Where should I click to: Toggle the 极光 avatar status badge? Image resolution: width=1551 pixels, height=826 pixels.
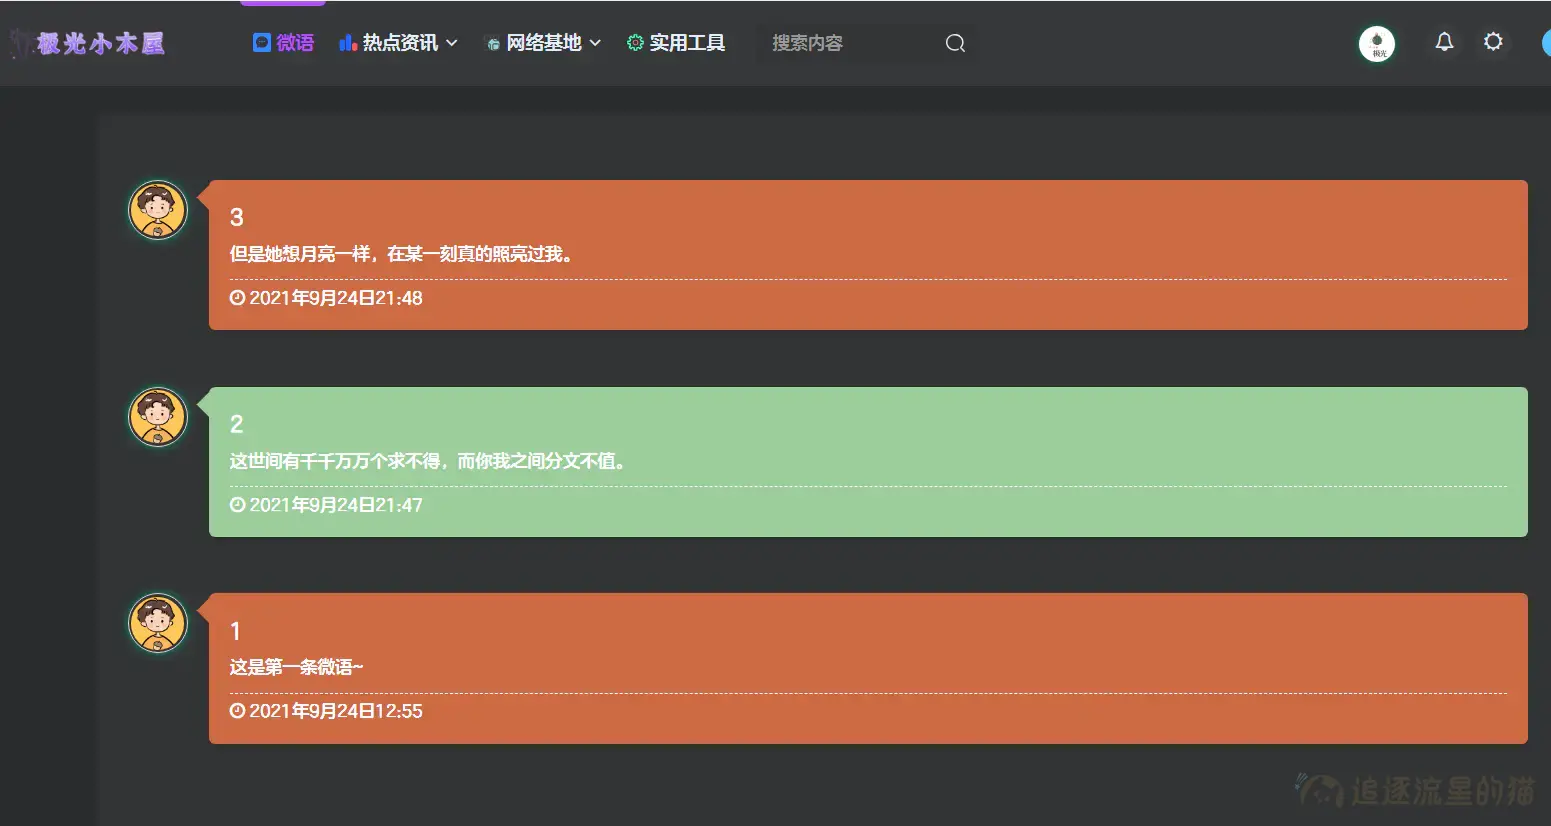(x=1377, y=44)
